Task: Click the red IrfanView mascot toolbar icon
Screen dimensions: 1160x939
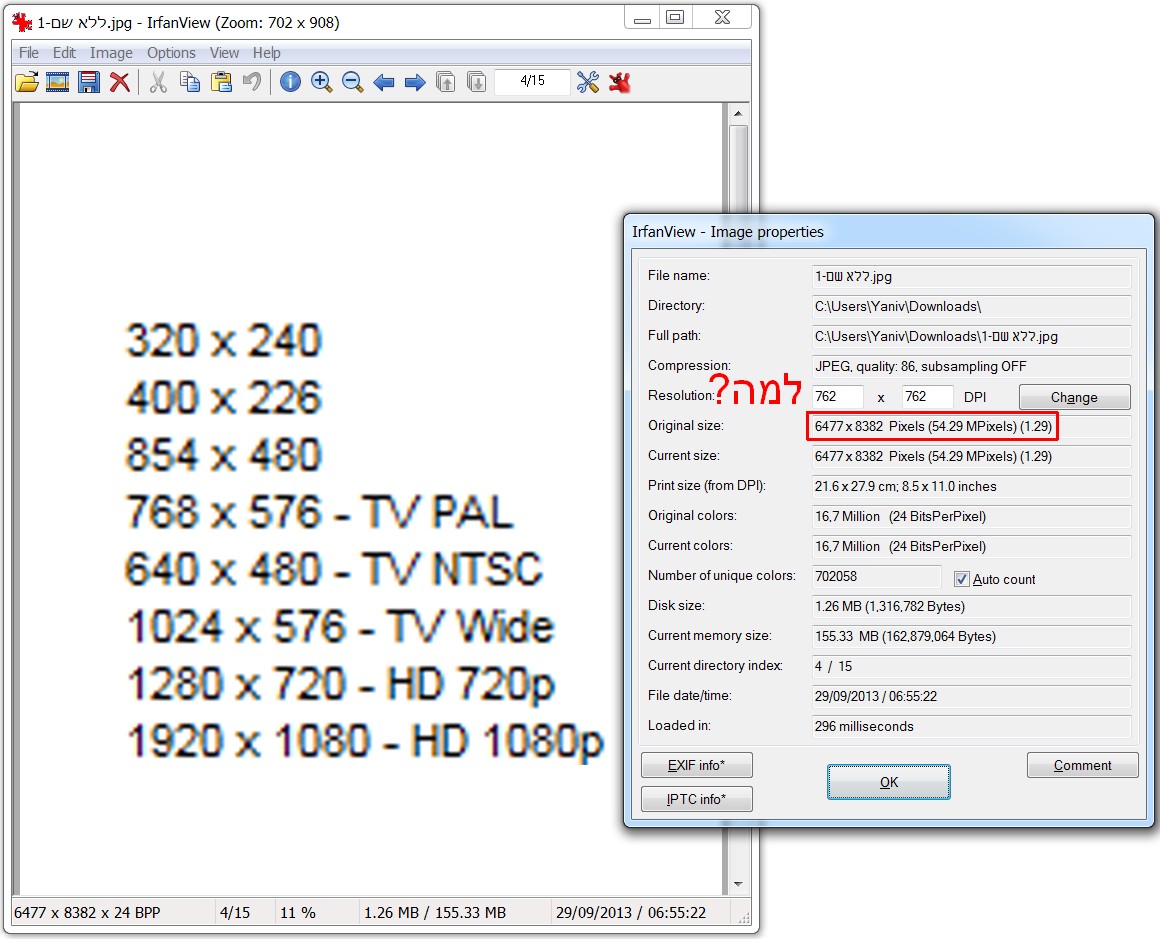Action: click(x=620, y=82)
